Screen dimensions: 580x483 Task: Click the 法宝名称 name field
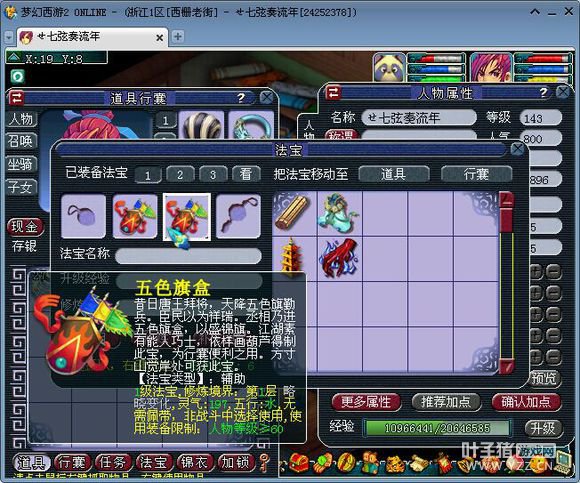pos(188,256)
